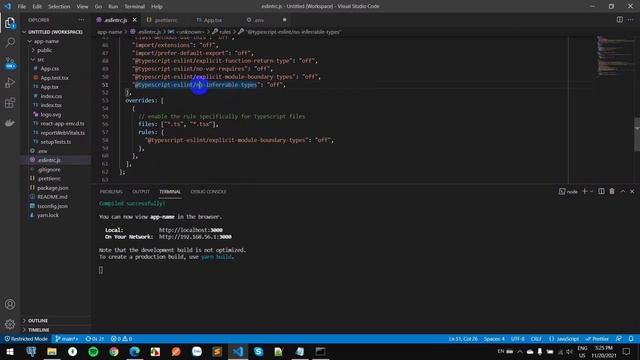Click the errors and warnings count in the status bar
Viewport: 640px width, 360px height.
pos(122,339)
